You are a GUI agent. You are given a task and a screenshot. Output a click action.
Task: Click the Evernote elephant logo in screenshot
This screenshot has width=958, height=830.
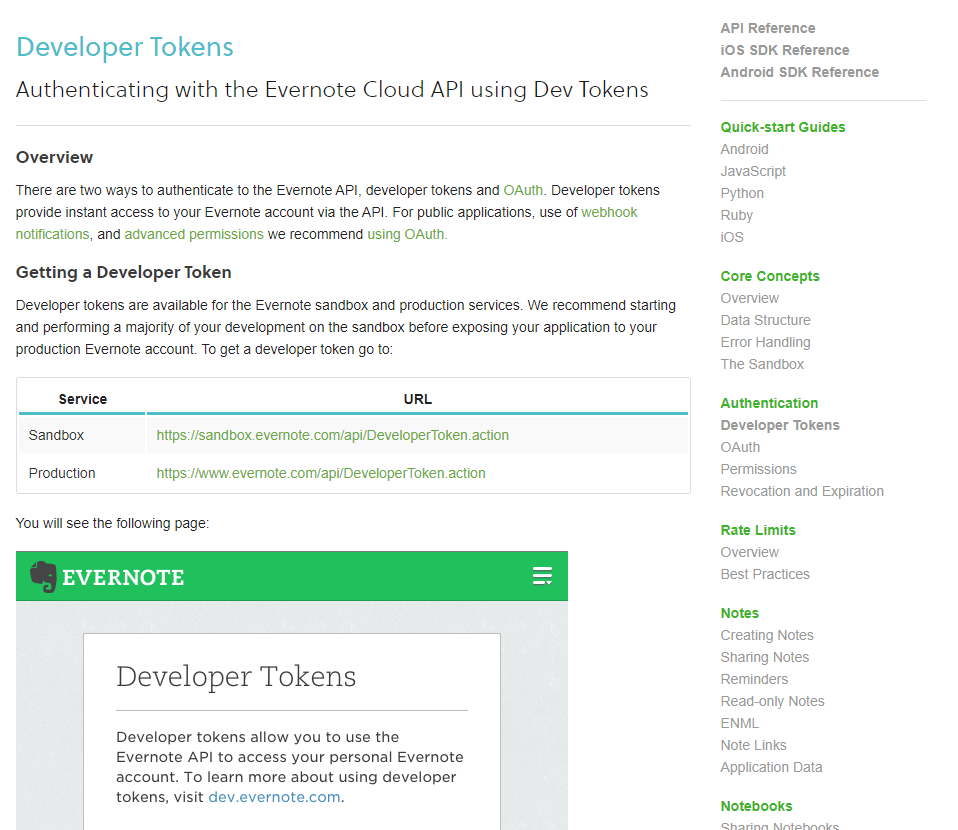[43, 576]
